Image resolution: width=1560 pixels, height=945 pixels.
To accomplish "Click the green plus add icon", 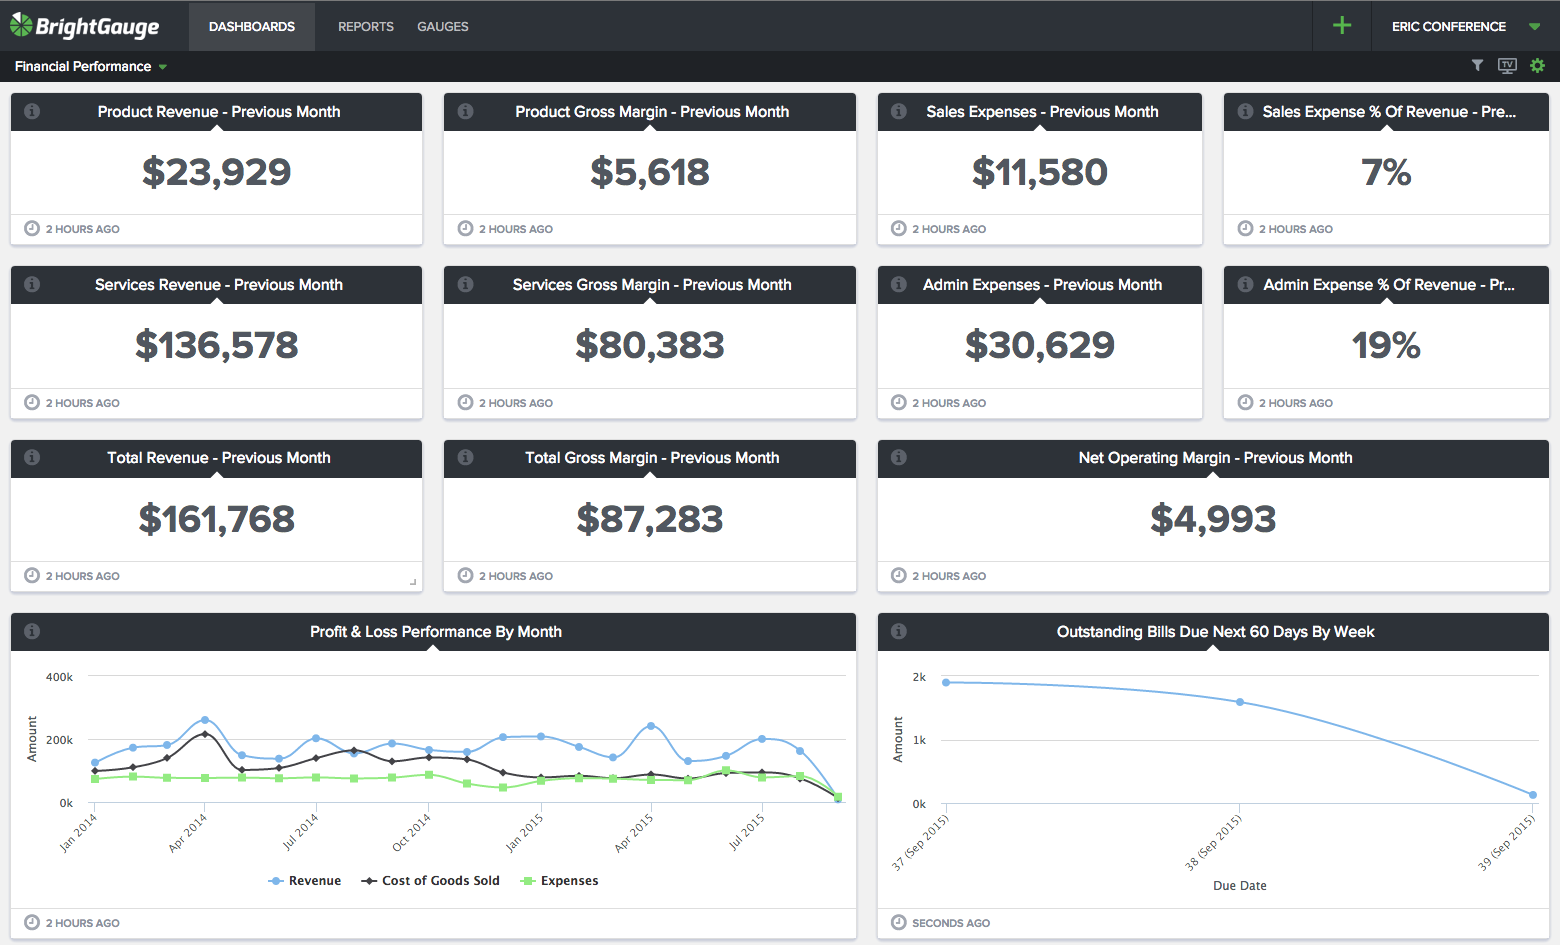I will tap(1342, 26).
